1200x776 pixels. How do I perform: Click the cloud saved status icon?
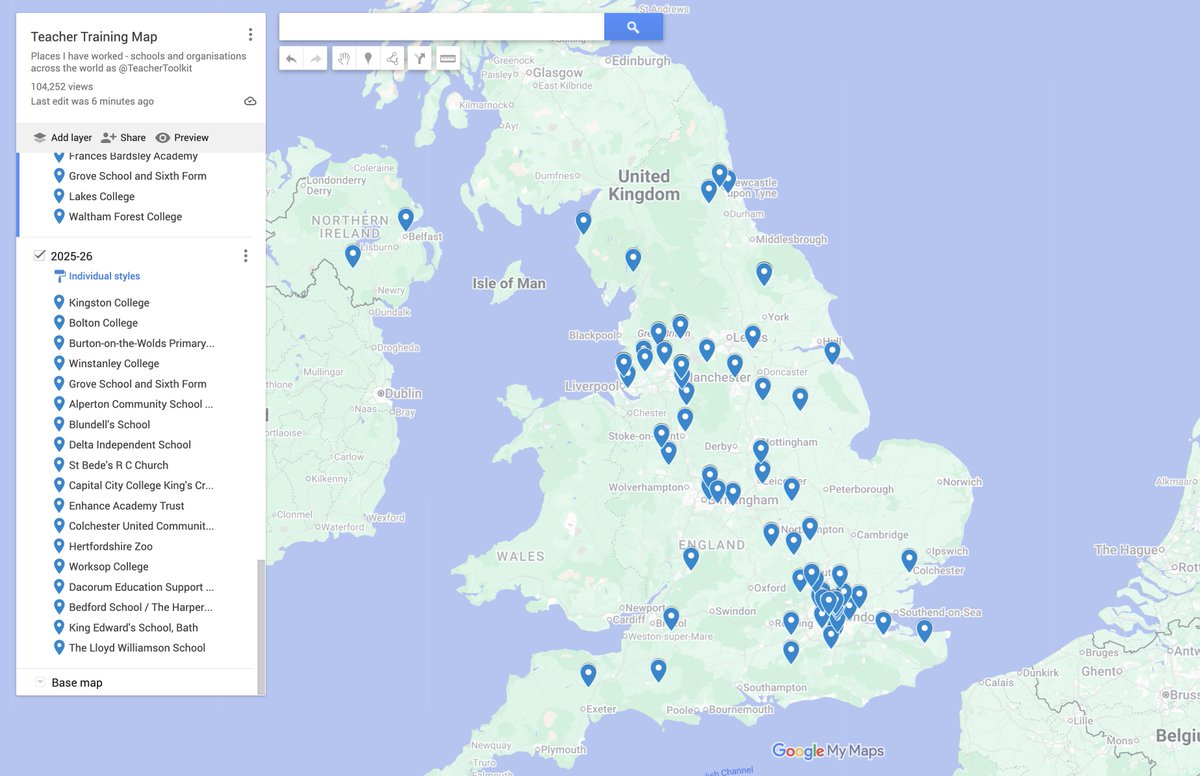coord(250,101)
